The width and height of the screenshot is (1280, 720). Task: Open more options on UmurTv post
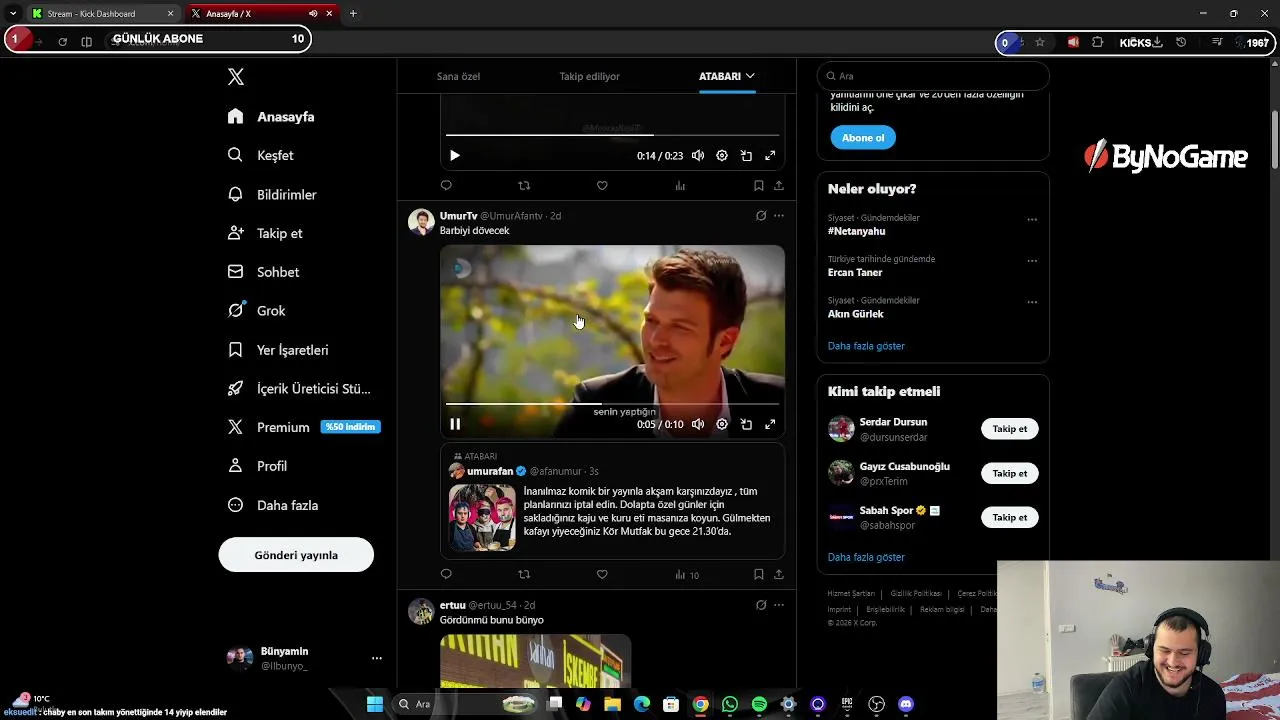point(779,216)
